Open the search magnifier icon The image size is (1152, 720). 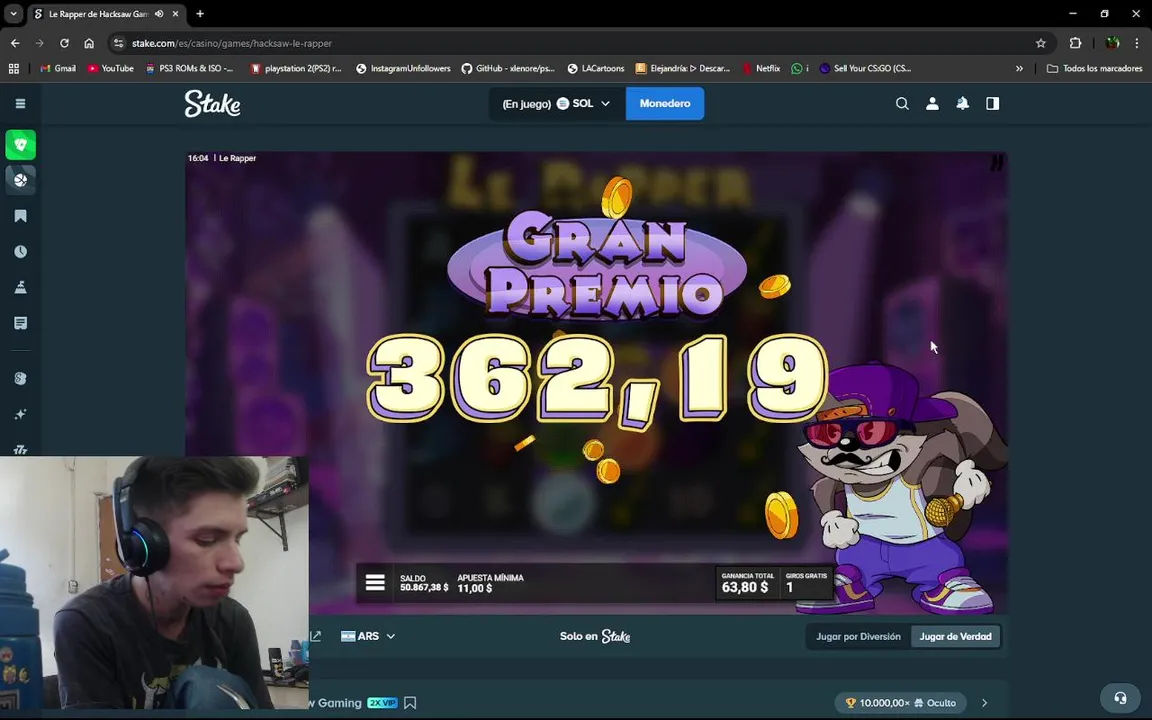902,104
